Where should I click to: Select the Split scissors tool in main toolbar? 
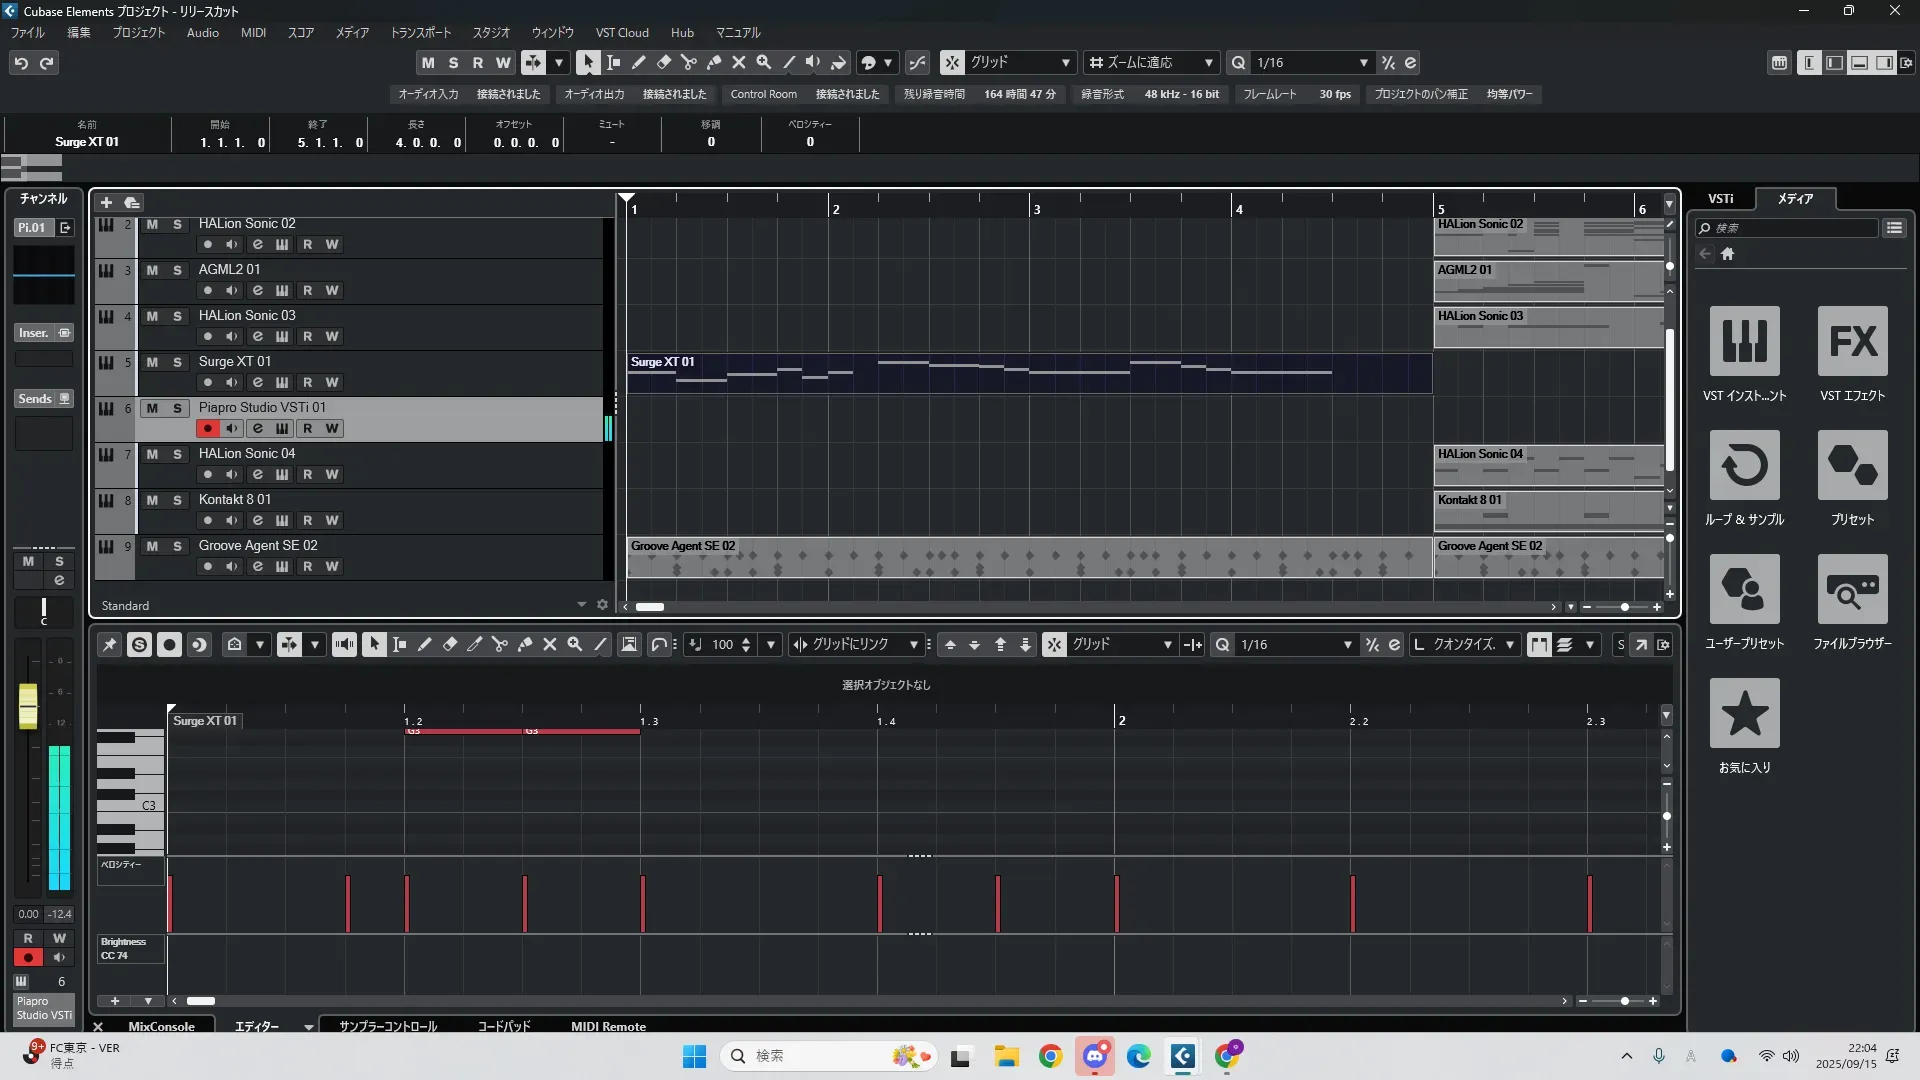pyautogui.click(x=688, y=62)
